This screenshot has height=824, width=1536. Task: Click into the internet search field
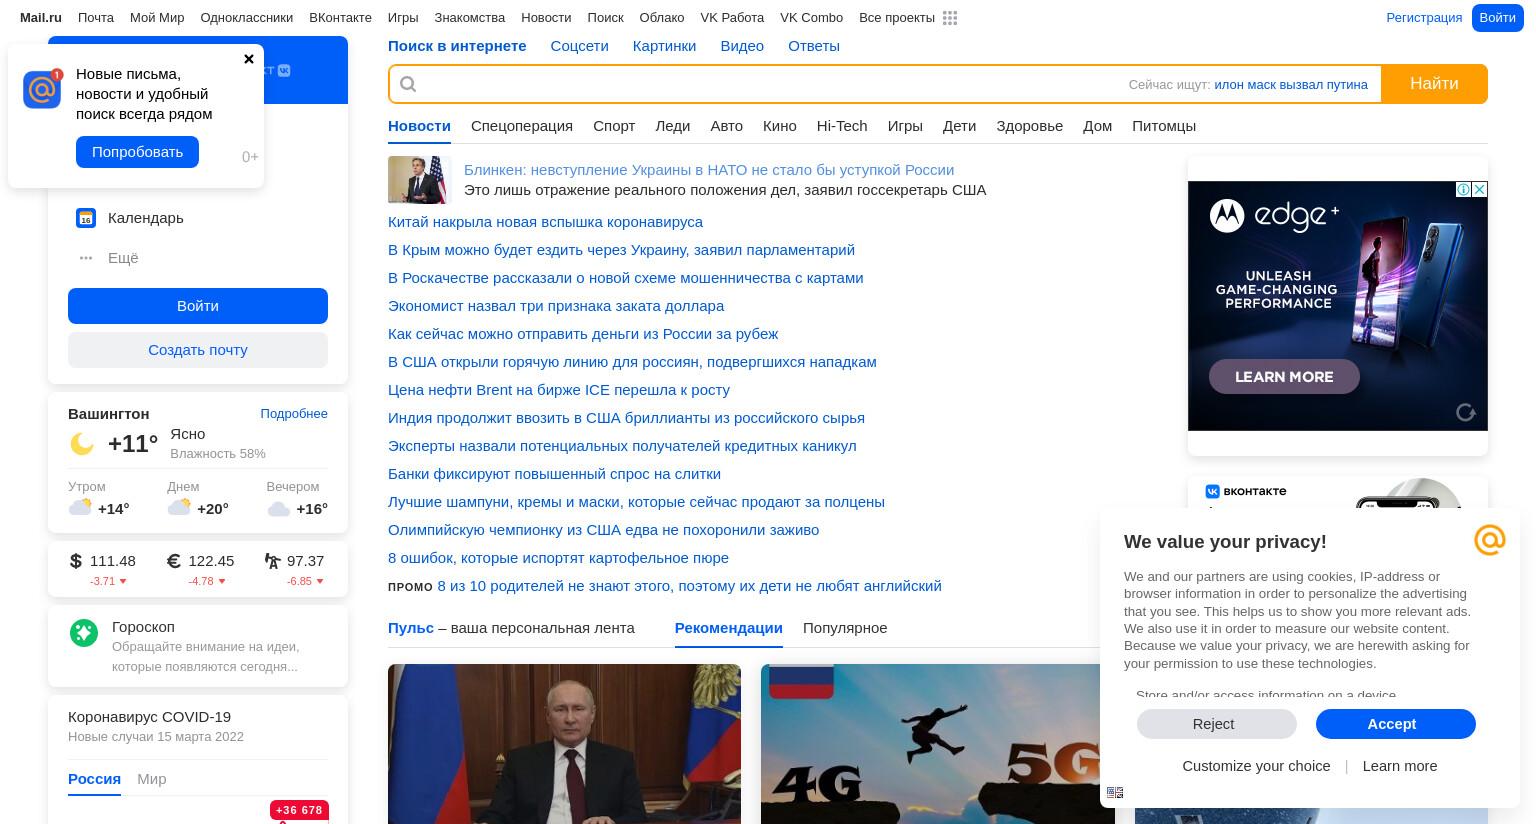click(770, 84)
